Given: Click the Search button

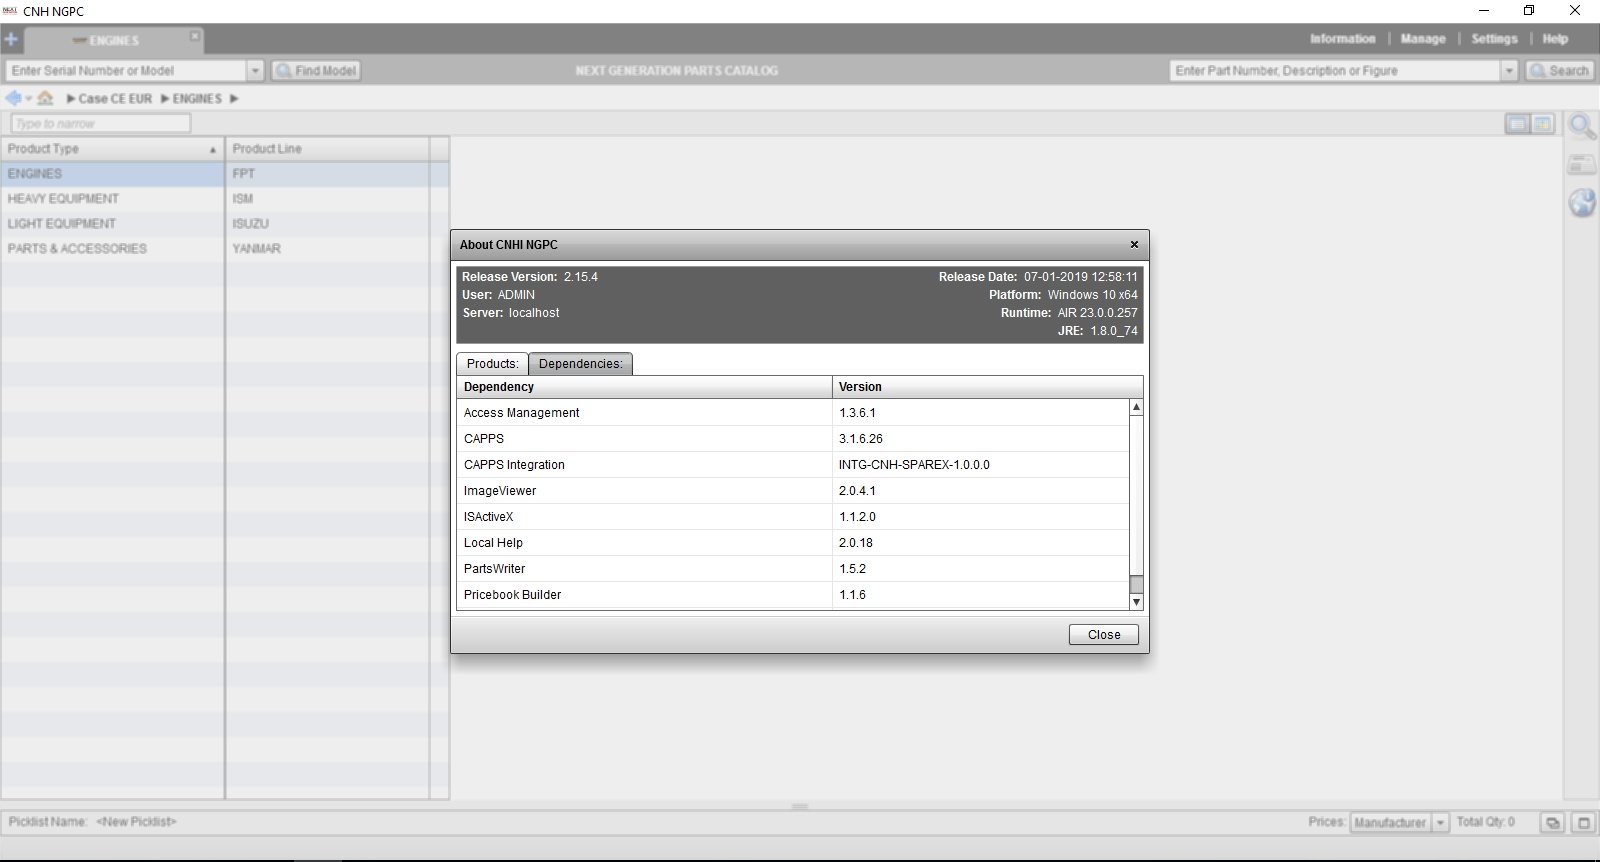Looking at the screenshot, I should (x=1559, y=70).
